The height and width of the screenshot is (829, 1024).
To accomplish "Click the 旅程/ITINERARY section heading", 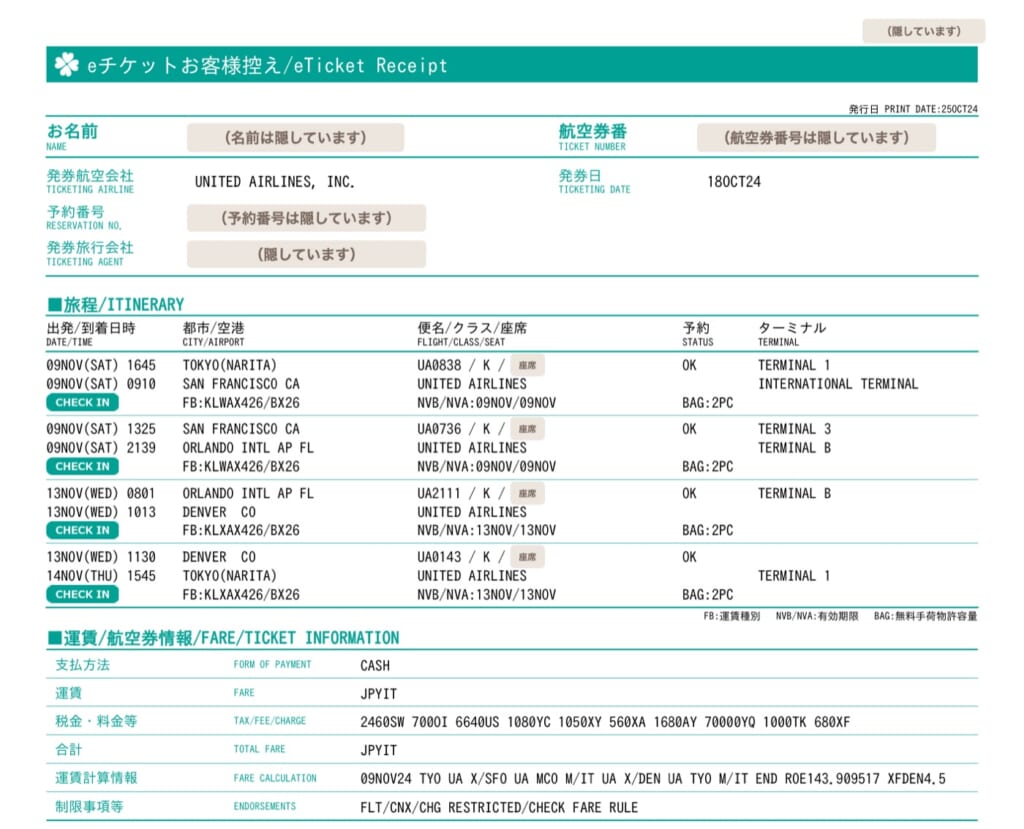I will tap(116, 304).
